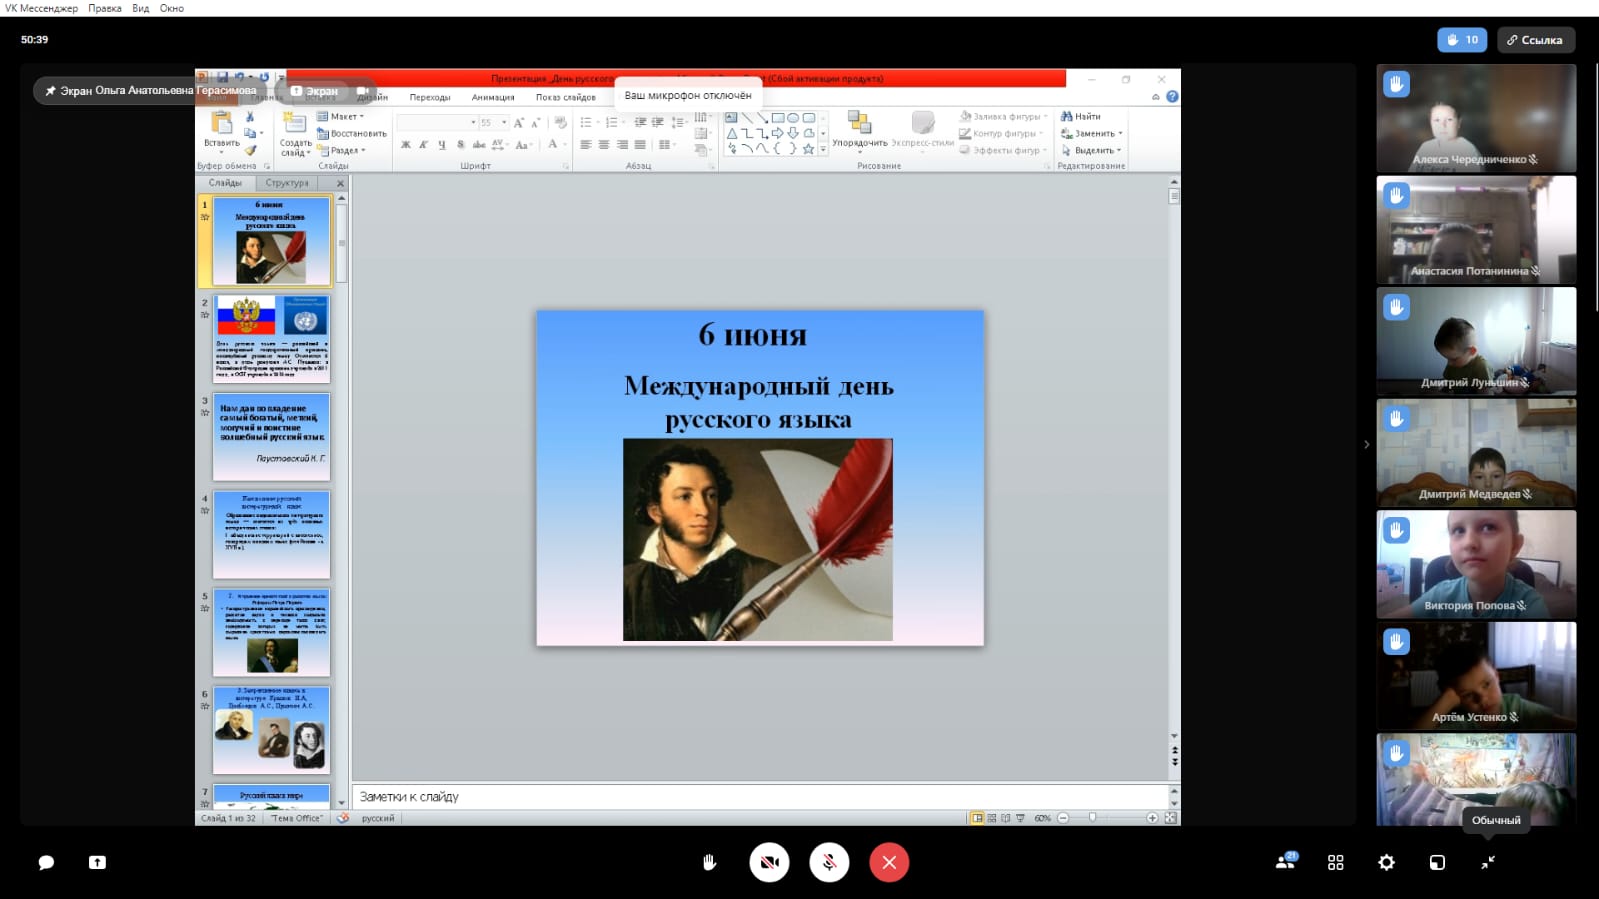
Task: Open the Правка menu
Action: coord(105,8)
